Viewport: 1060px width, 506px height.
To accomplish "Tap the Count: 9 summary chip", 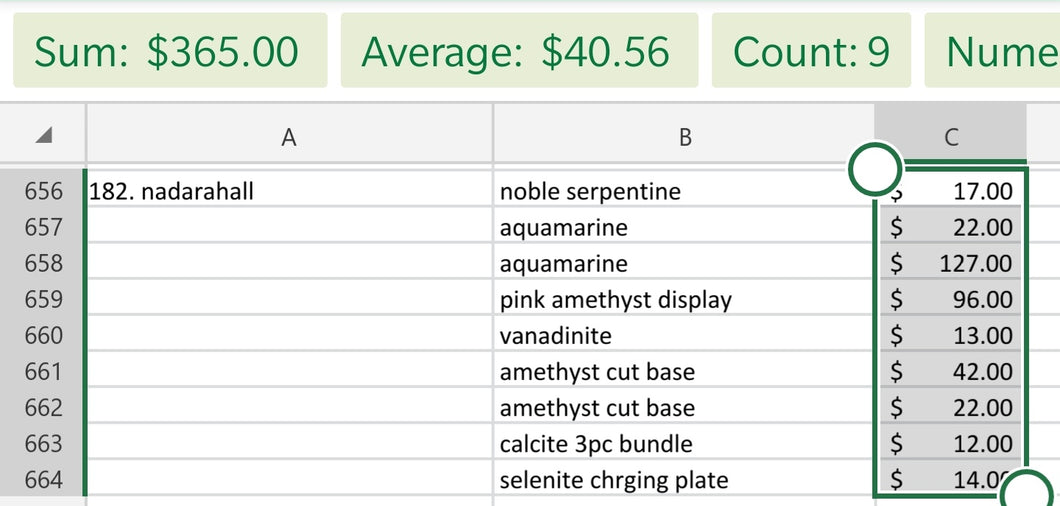I will click(811, 51).
